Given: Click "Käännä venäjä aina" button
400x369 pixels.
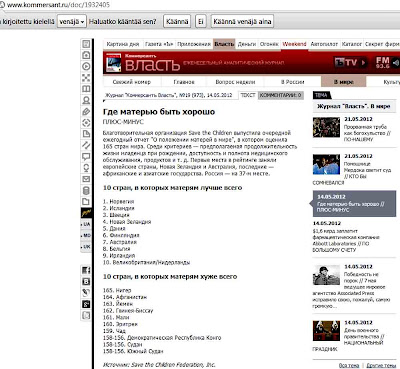Looking at the screenshot, I should (242, 22).
